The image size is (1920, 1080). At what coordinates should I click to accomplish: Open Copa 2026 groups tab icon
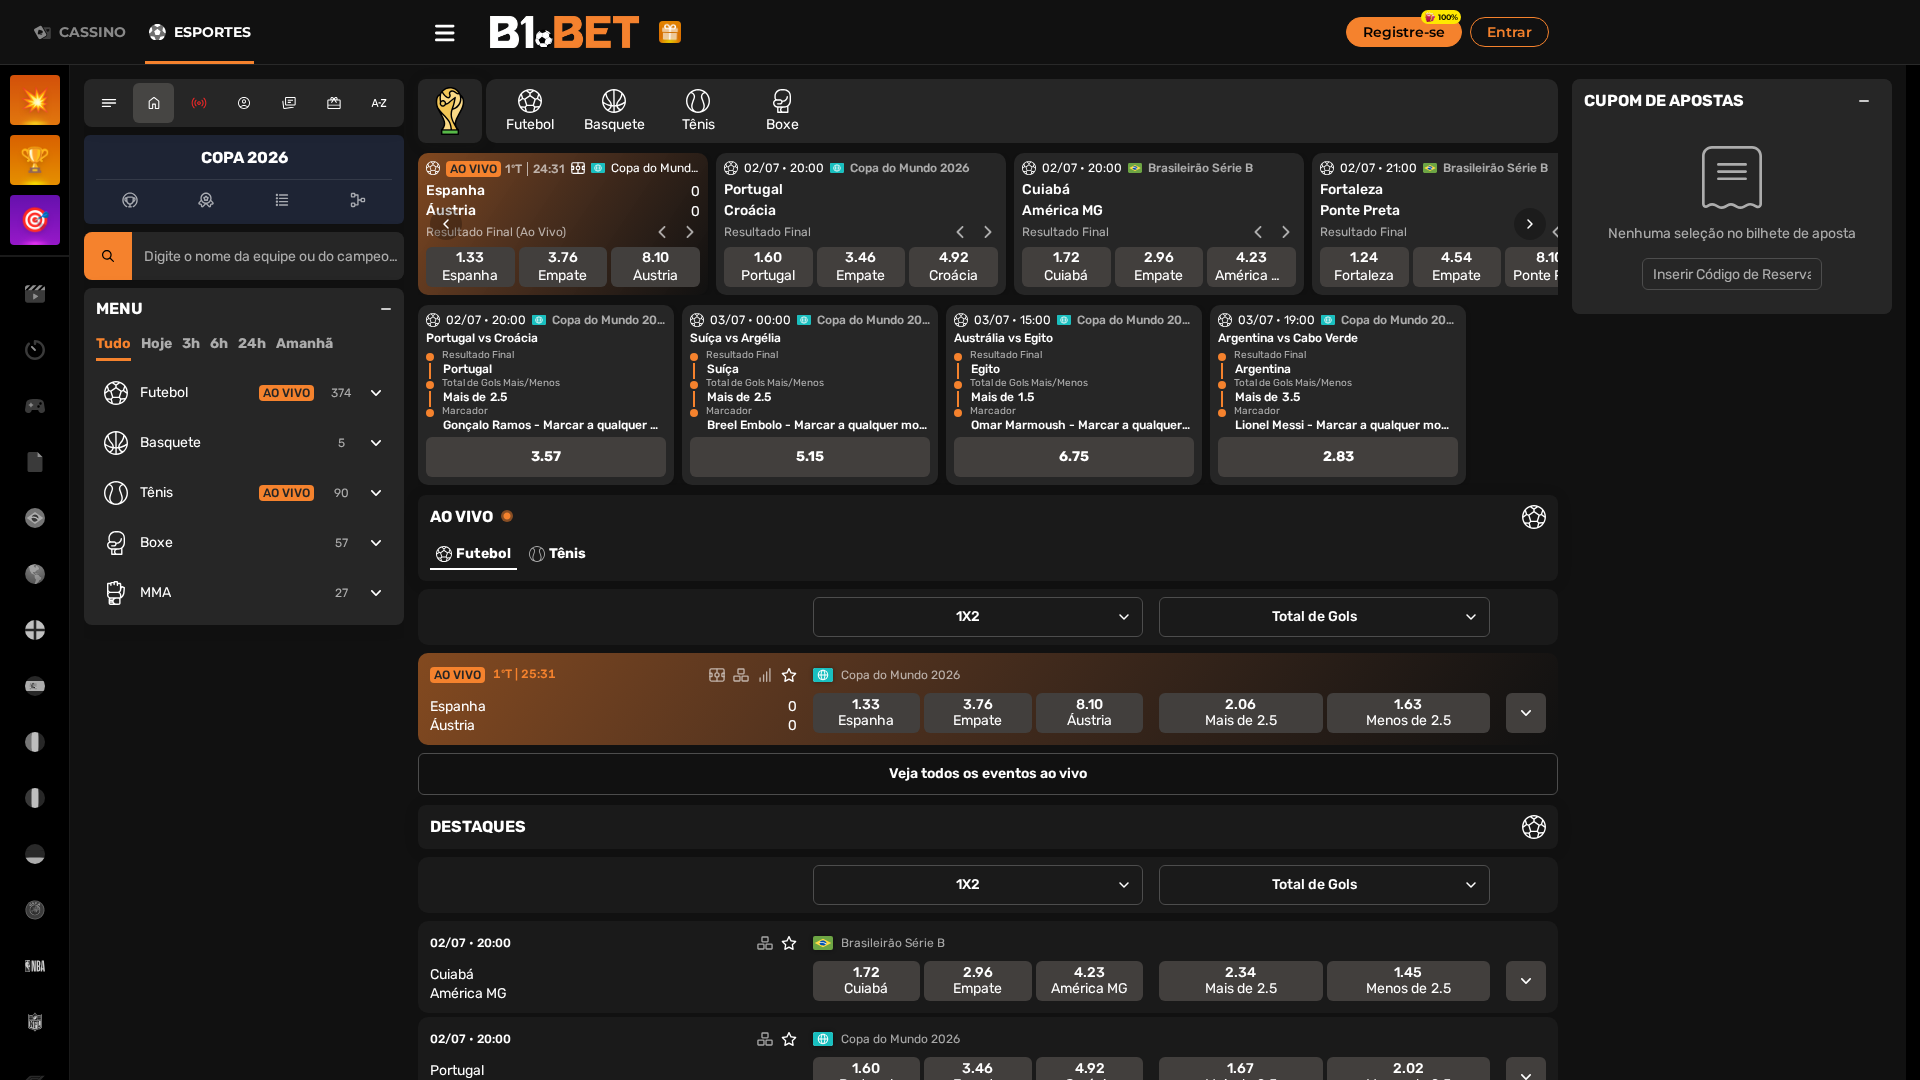coord(206,200)
